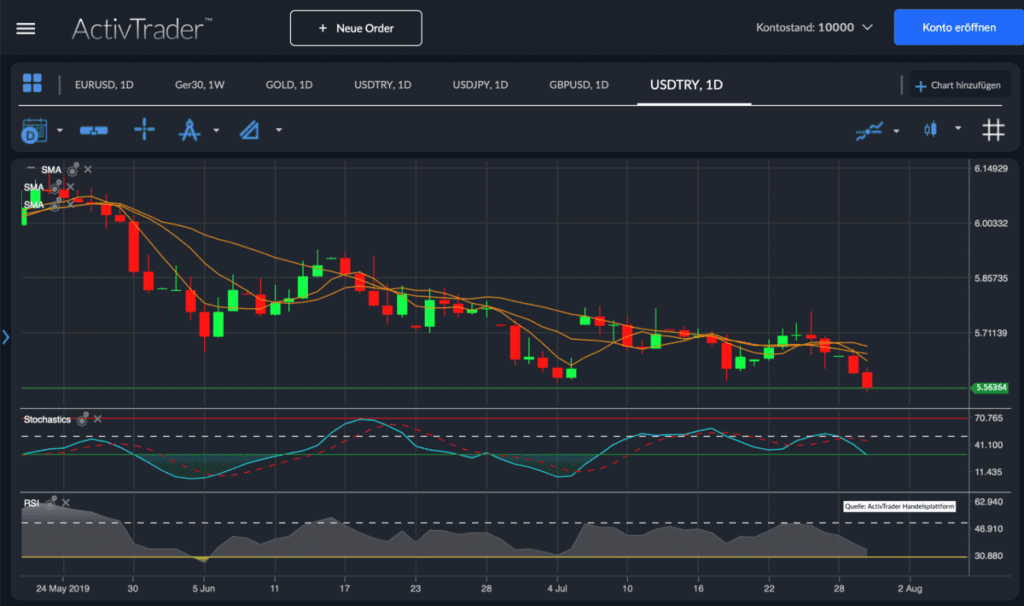1024x606 pixels.
Task: Switch to the USDJPY, 1D tab
Action: pyautogui.click(x=480, y=85)
